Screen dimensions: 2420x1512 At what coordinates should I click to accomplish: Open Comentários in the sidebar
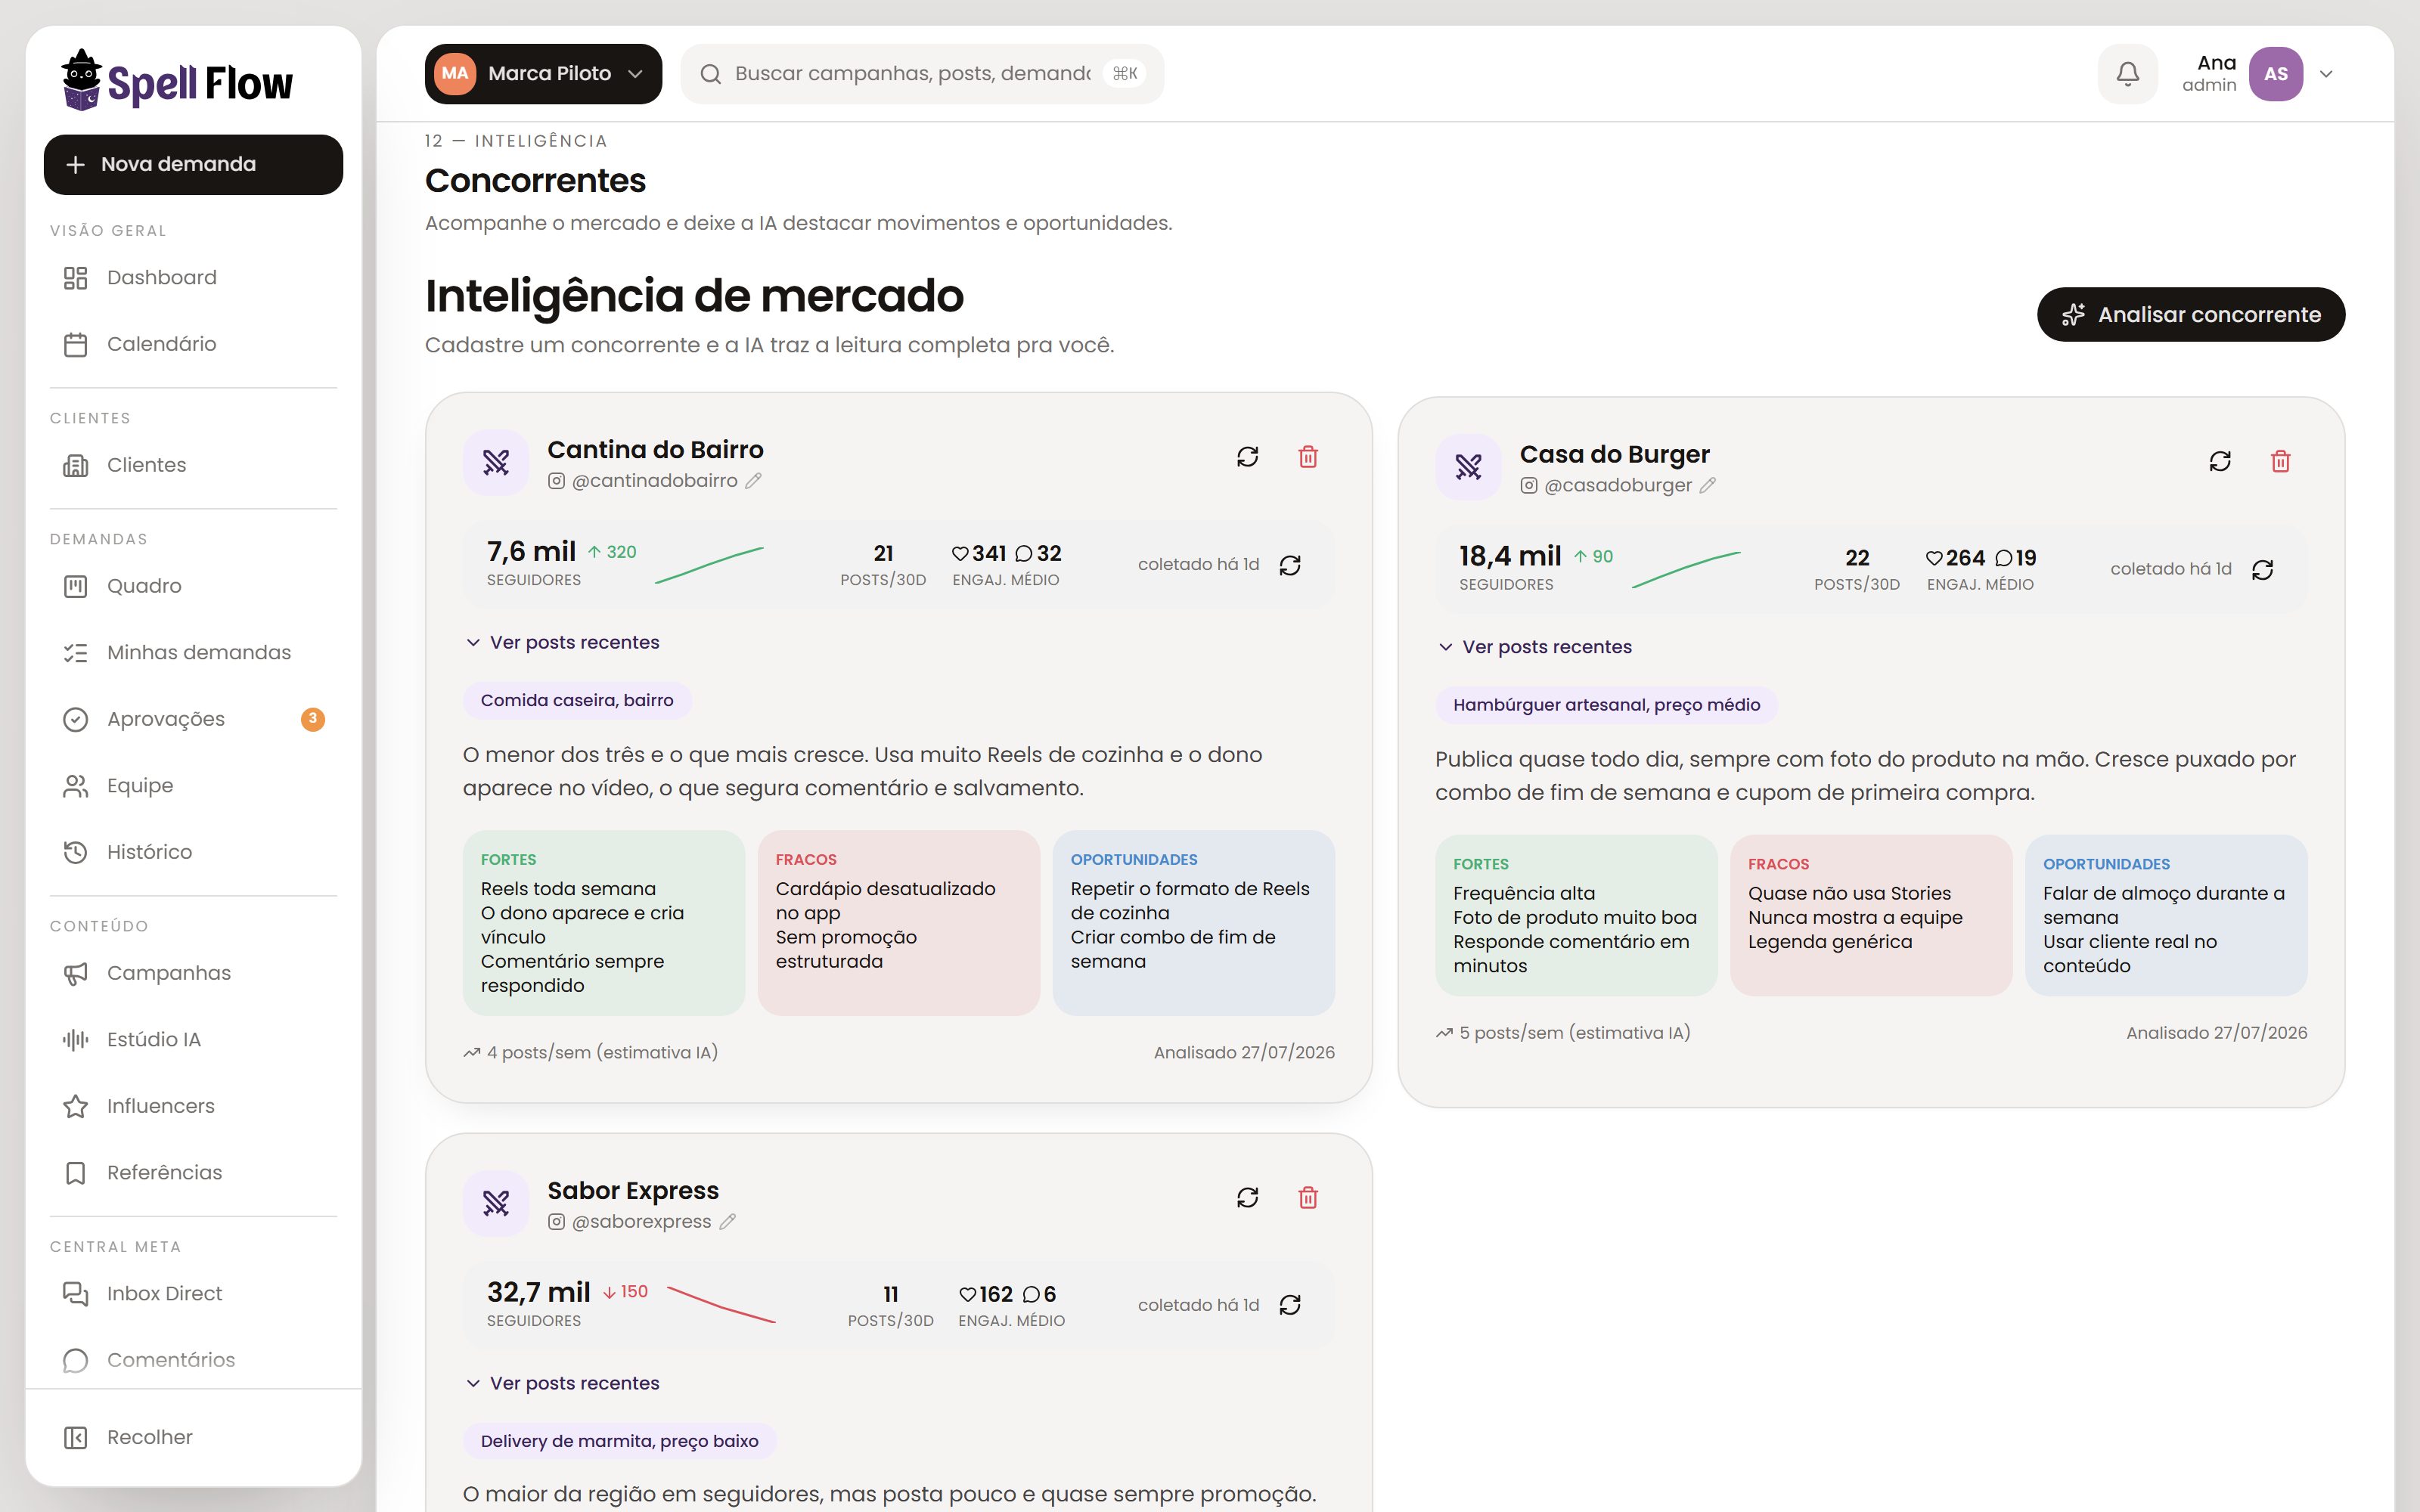tap(193, 1360)
